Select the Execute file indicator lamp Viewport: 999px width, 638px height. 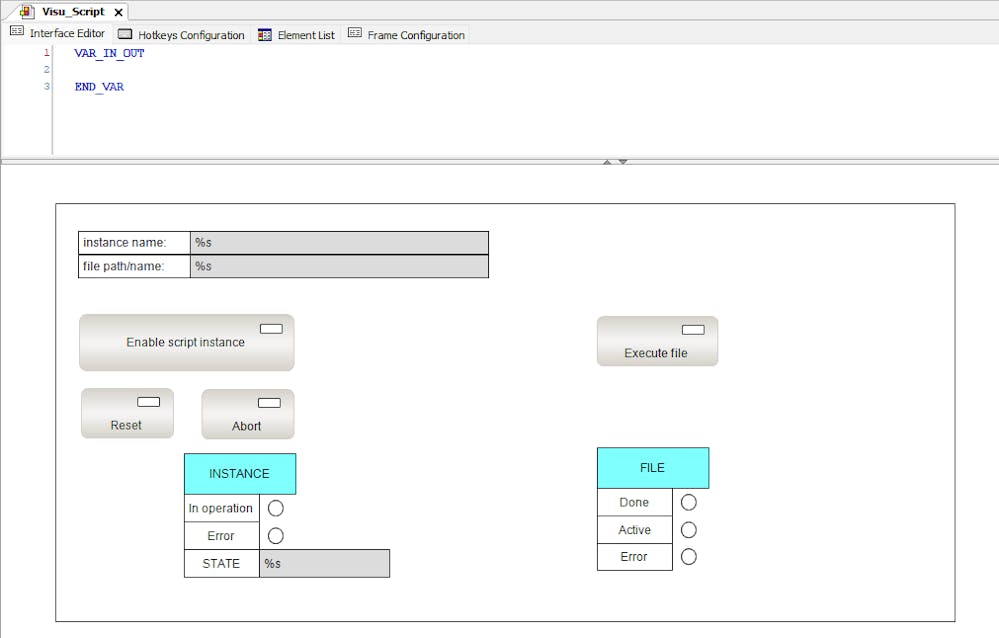tap(693, 330)
